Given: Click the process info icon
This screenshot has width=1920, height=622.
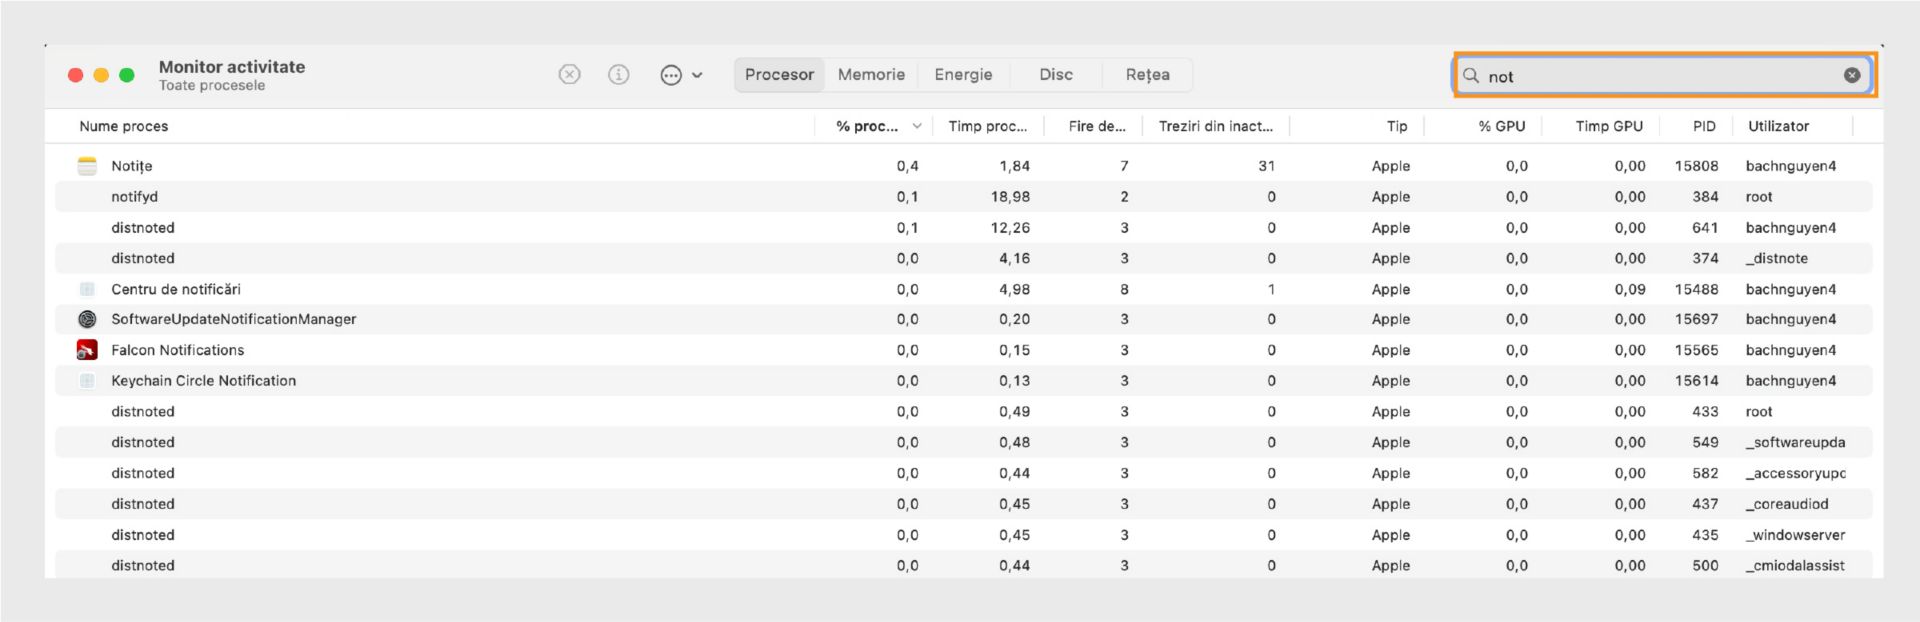Looking at the screenshot, I should 619,75.
